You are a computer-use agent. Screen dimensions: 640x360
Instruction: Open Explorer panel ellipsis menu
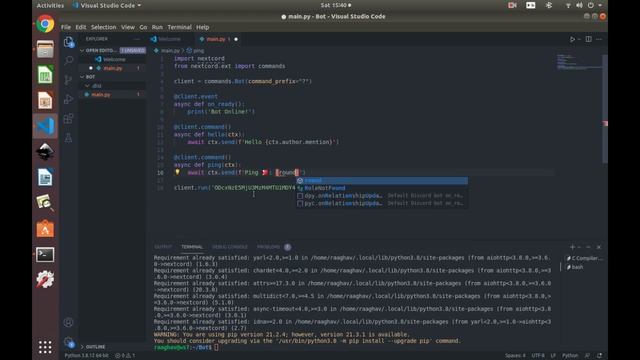pos(137,39)
